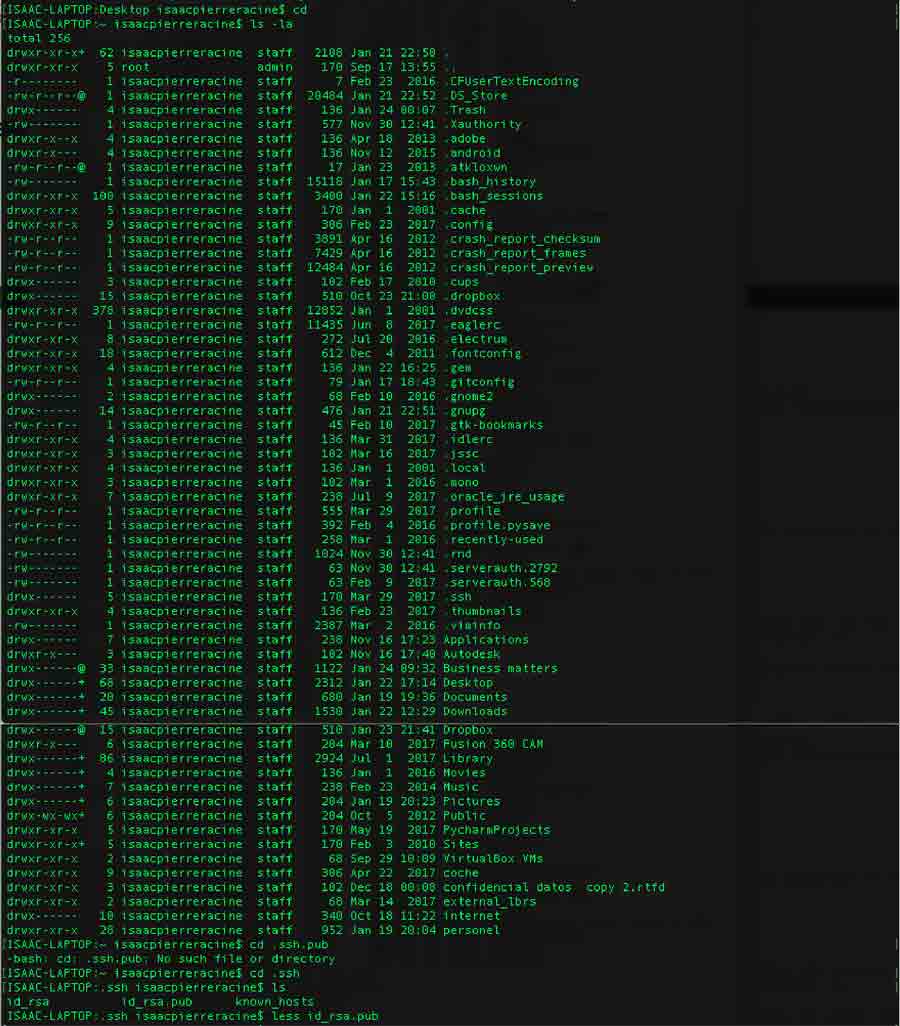Viewport: 900px width, 1026px height.
Task: Select the confidencial datos copy 2.rtfd entry
Action: click(x=553, y=887)
